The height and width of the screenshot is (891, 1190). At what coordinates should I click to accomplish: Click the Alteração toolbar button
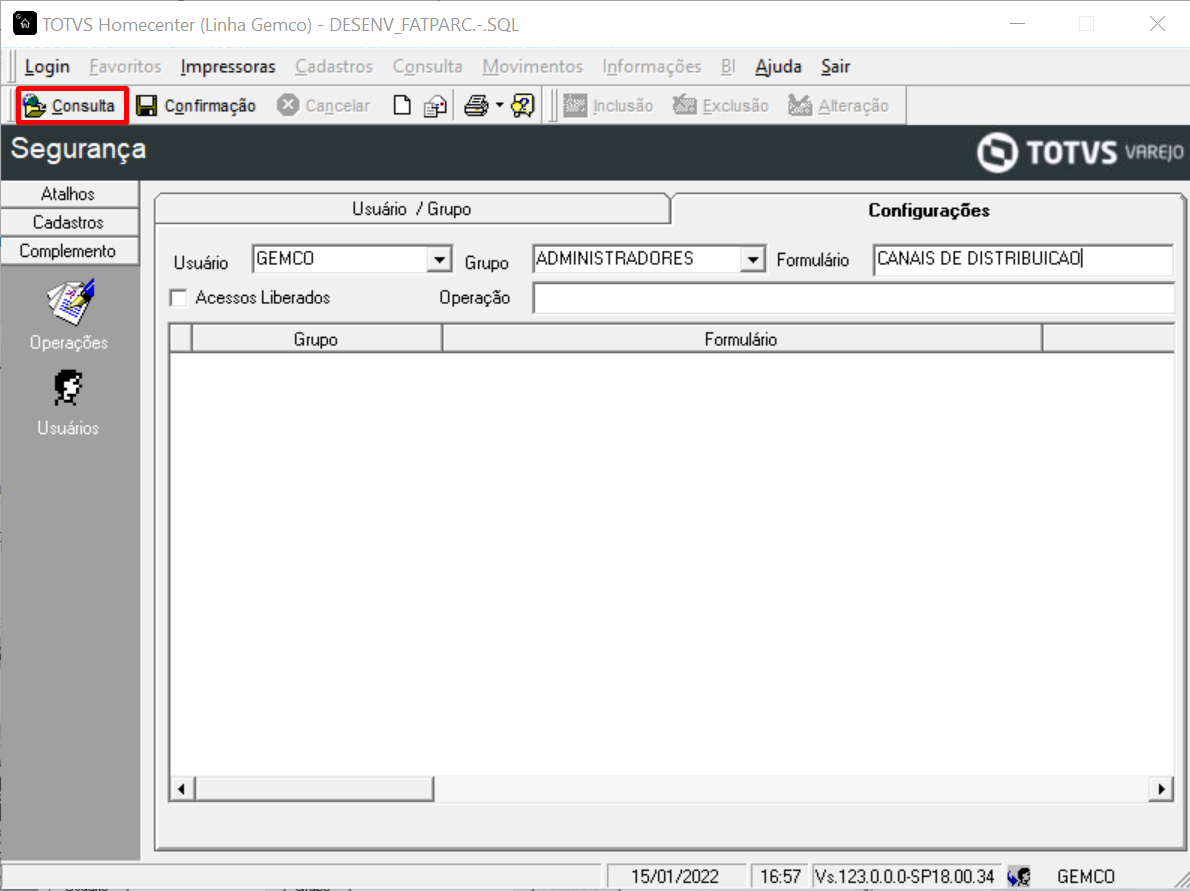(839, 105)
